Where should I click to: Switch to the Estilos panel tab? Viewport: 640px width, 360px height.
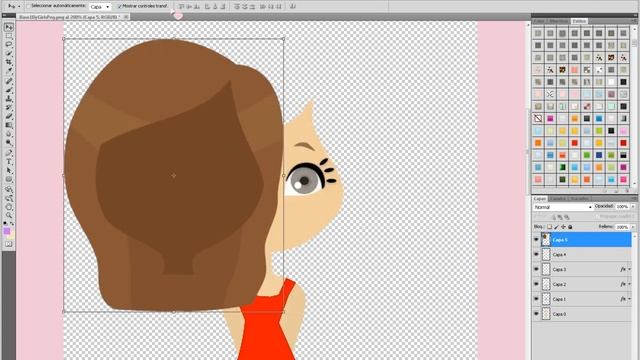point(579,21)
